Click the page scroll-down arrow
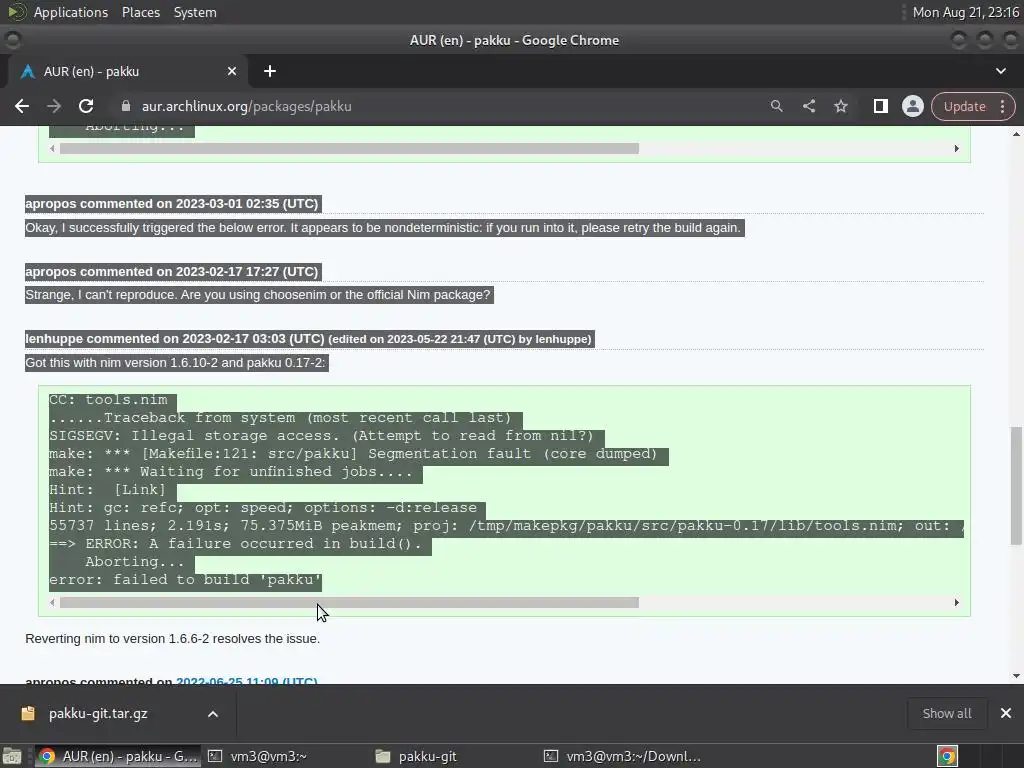 1016,676
